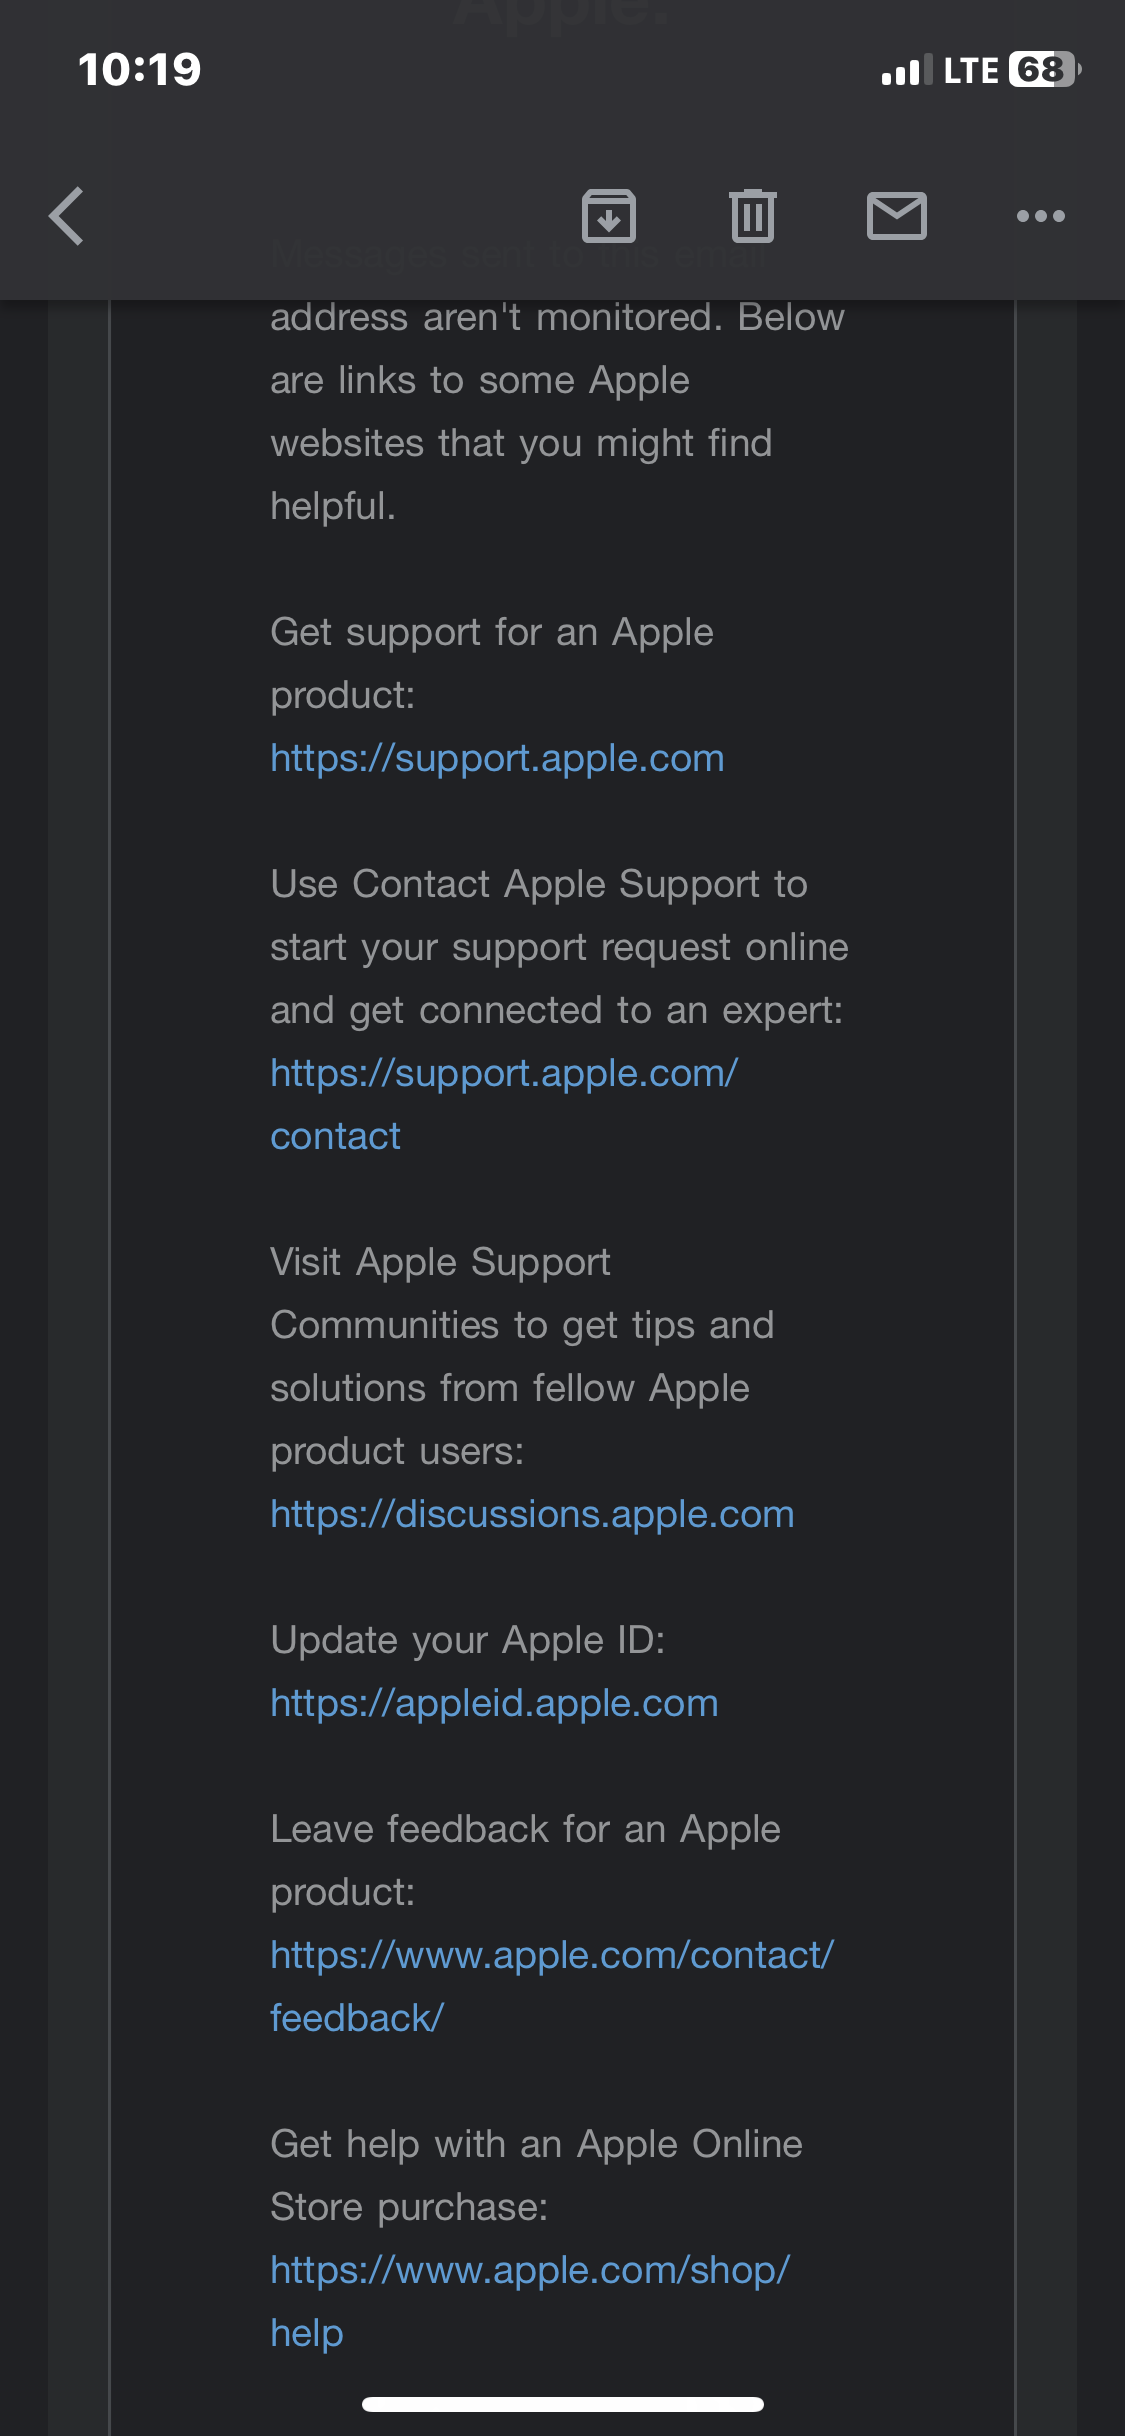Open the appleid.apple.com link
Image resolution: width=1125 pixels, height=2436 pixels.
pyautogui.click(x=494, y=1703)
